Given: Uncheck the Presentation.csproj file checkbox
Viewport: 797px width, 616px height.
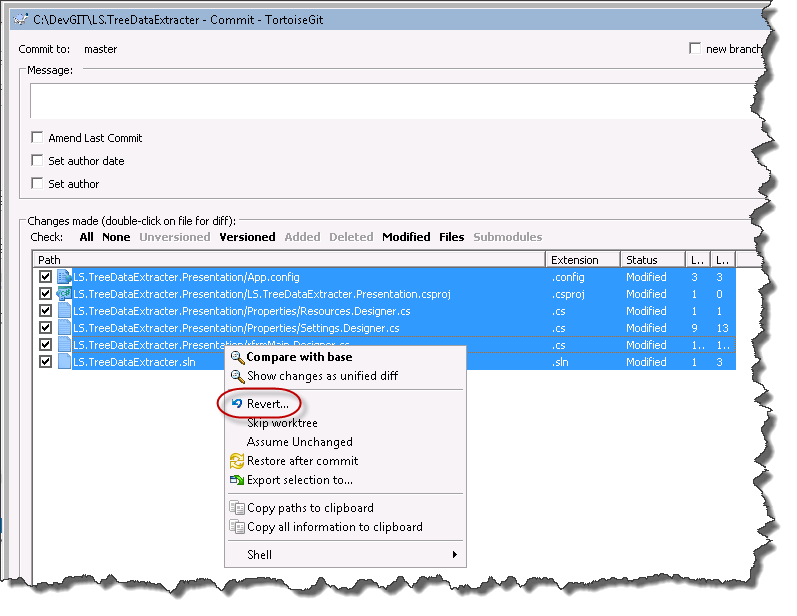Looking at the screenshot, I should pos(46,294).
